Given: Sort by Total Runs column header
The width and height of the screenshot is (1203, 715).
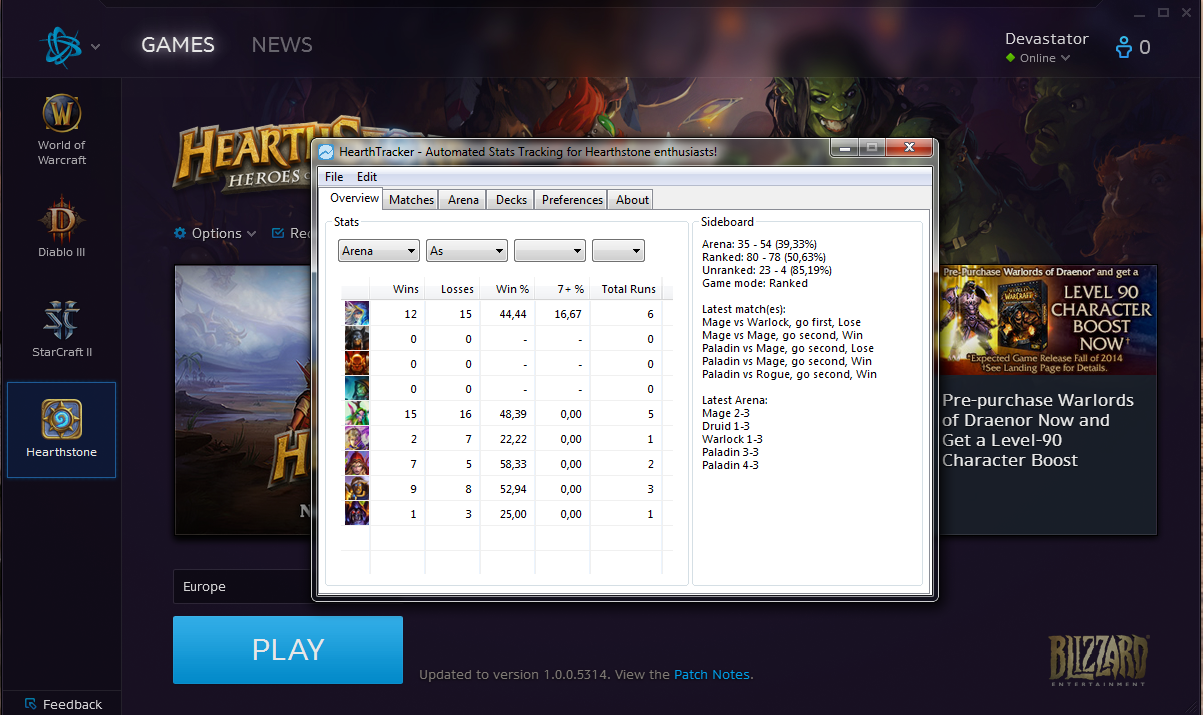Looking at the screenshot, I should (626, 289).
